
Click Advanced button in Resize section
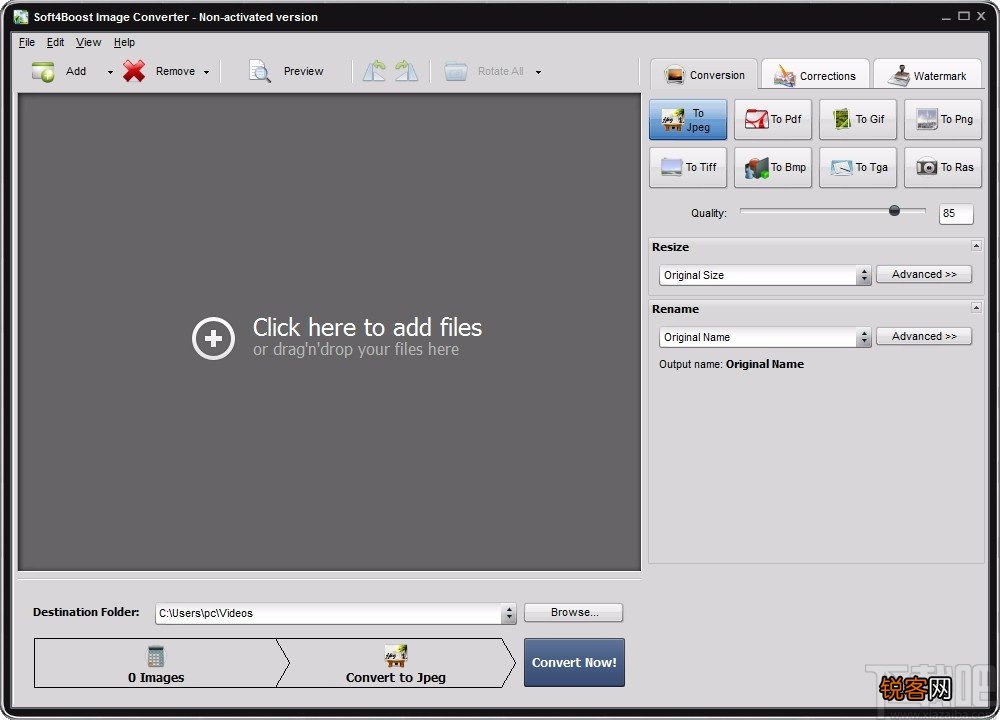pos(923,274)
